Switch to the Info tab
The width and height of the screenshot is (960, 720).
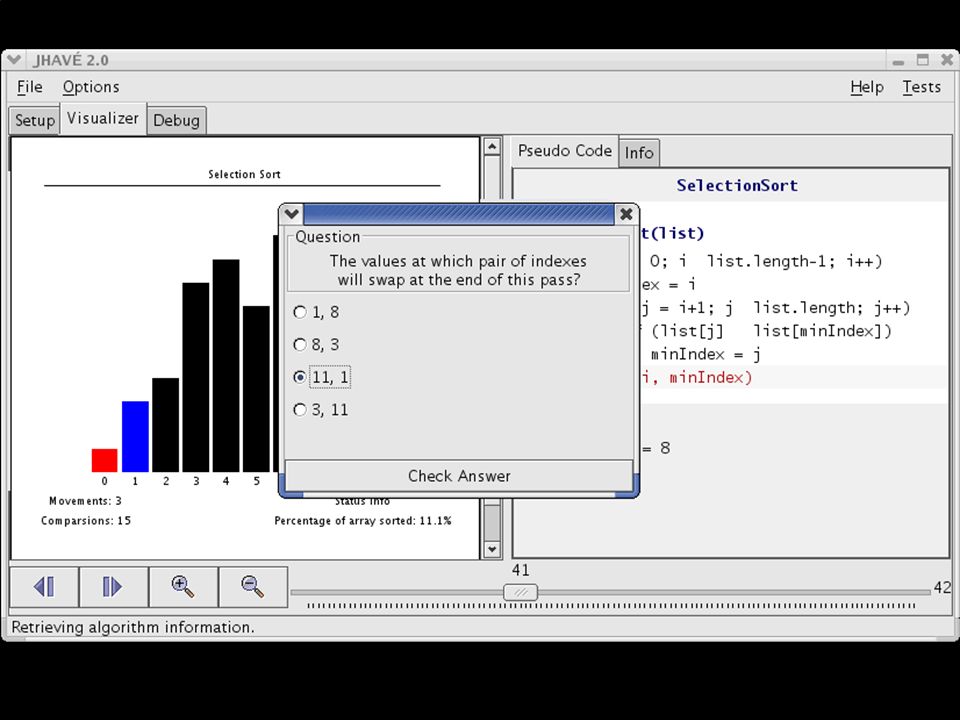point(639,152)
